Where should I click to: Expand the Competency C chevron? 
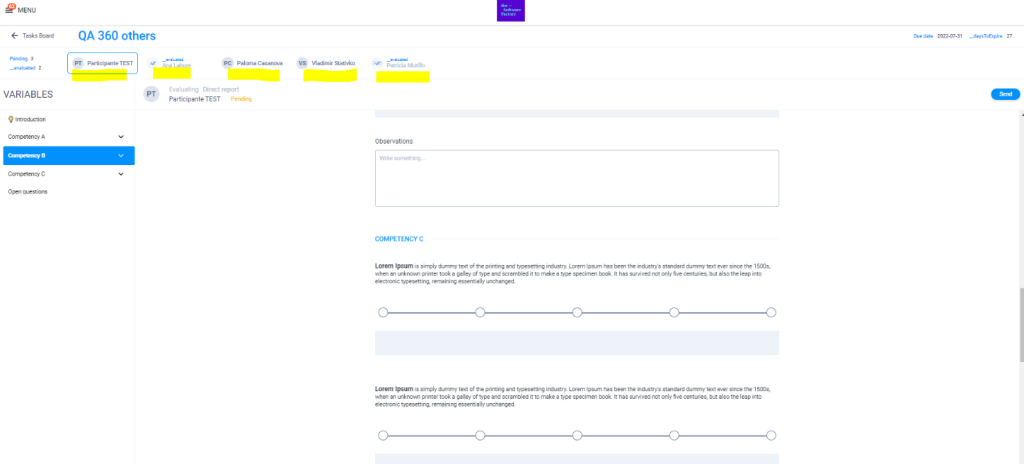(120, 173)
